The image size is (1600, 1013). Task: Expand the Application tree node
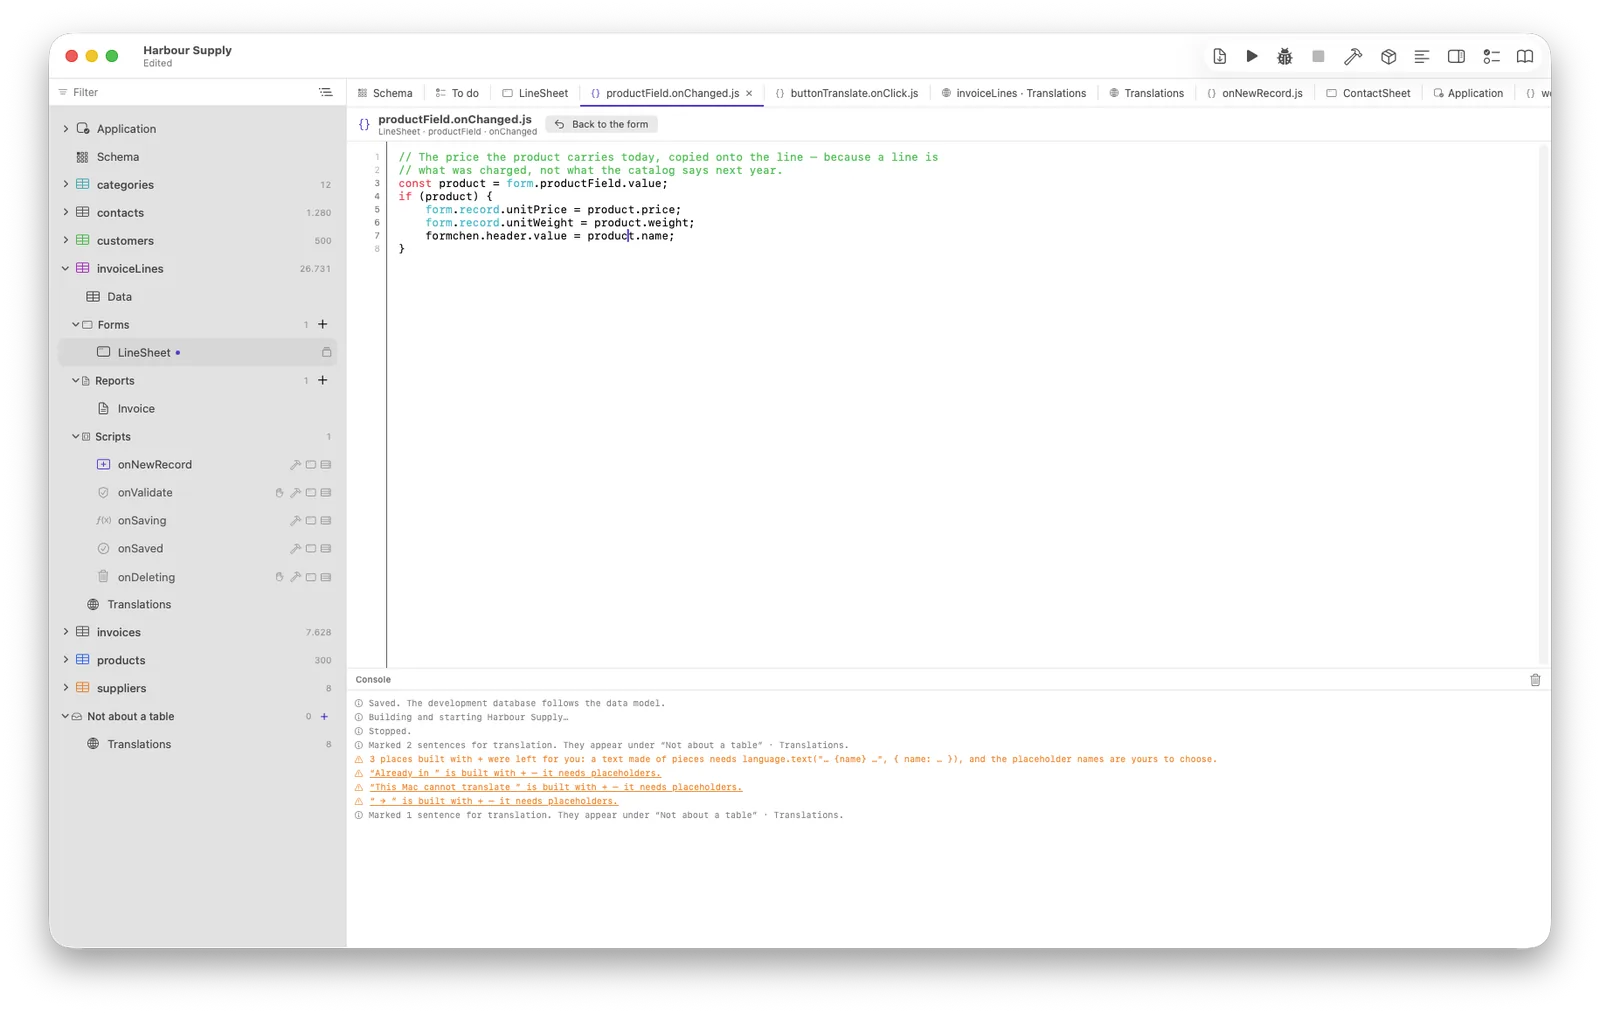click(66, 128)
